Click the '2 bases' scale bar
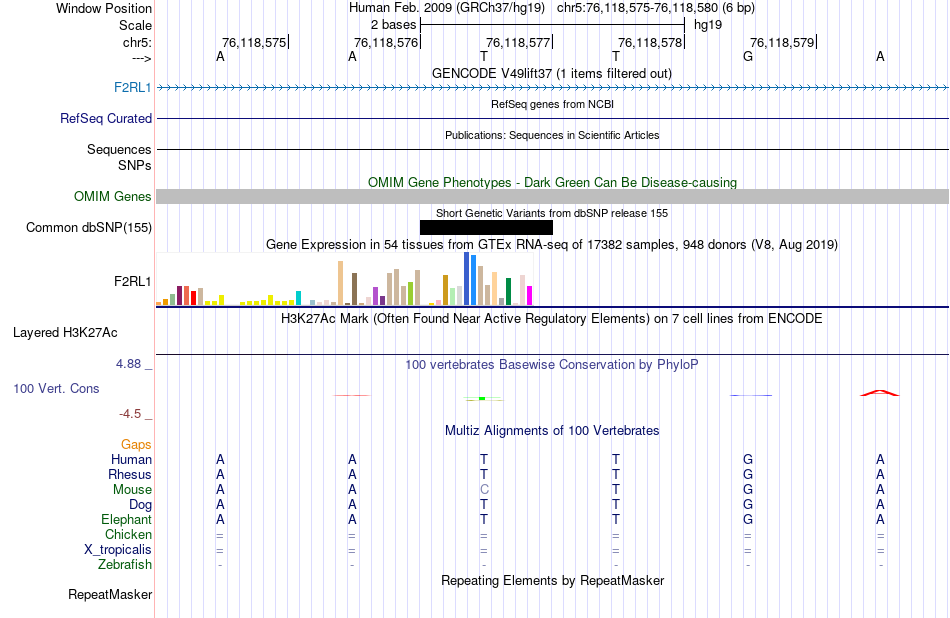The height and width of the screenshot is (618, 950). point(553,25)
